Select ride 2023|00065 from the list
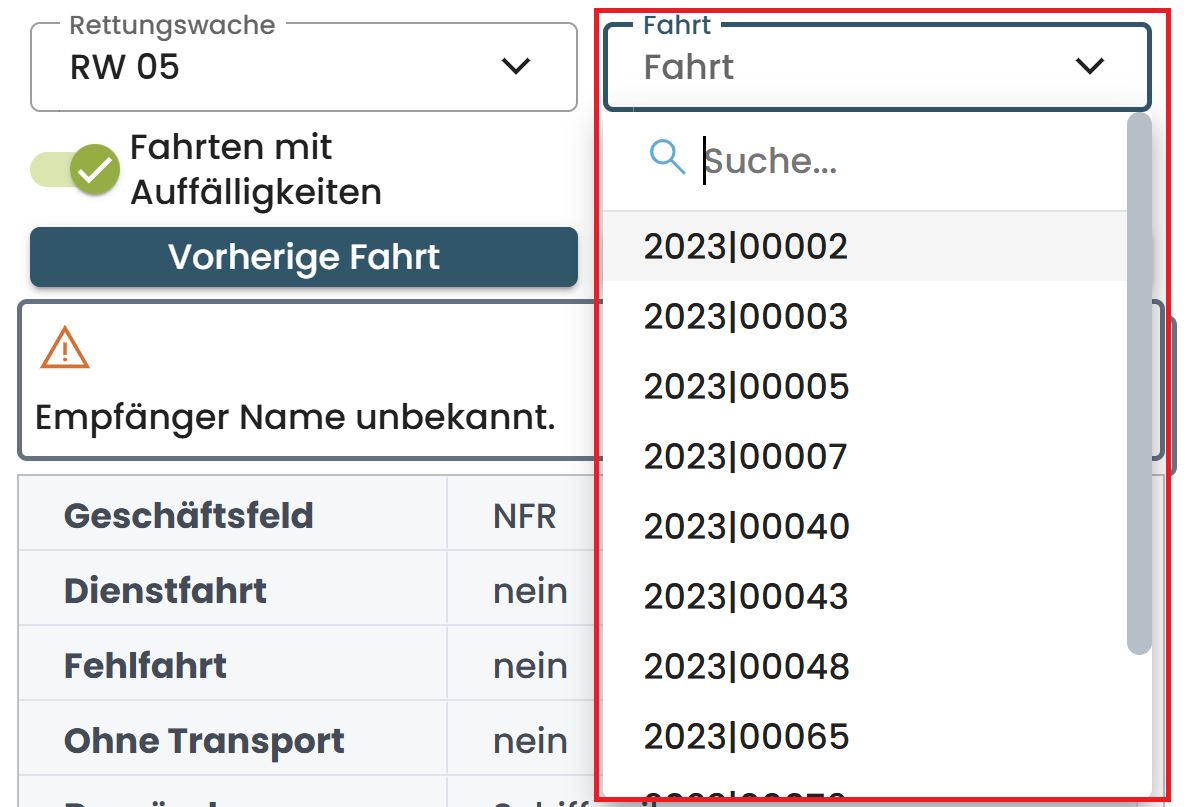Screen dimensions: 1194x807 click(x=748, y=735)
